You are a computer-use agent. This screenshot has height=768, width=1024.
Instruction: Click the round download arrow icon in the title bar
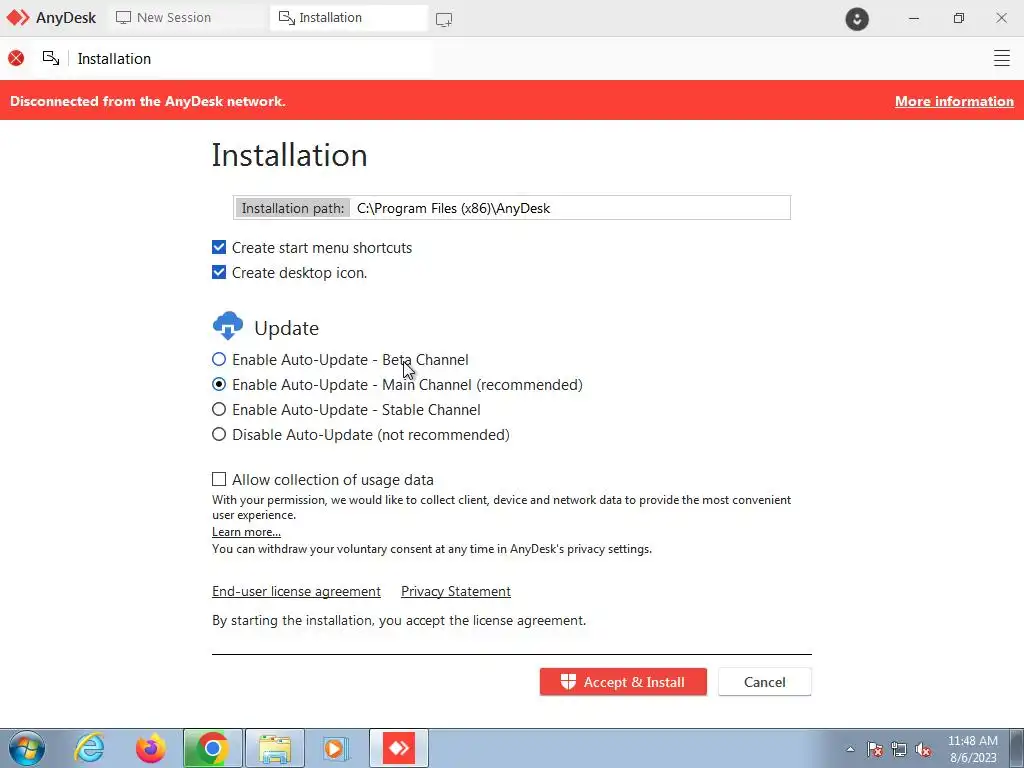point(857,19)
